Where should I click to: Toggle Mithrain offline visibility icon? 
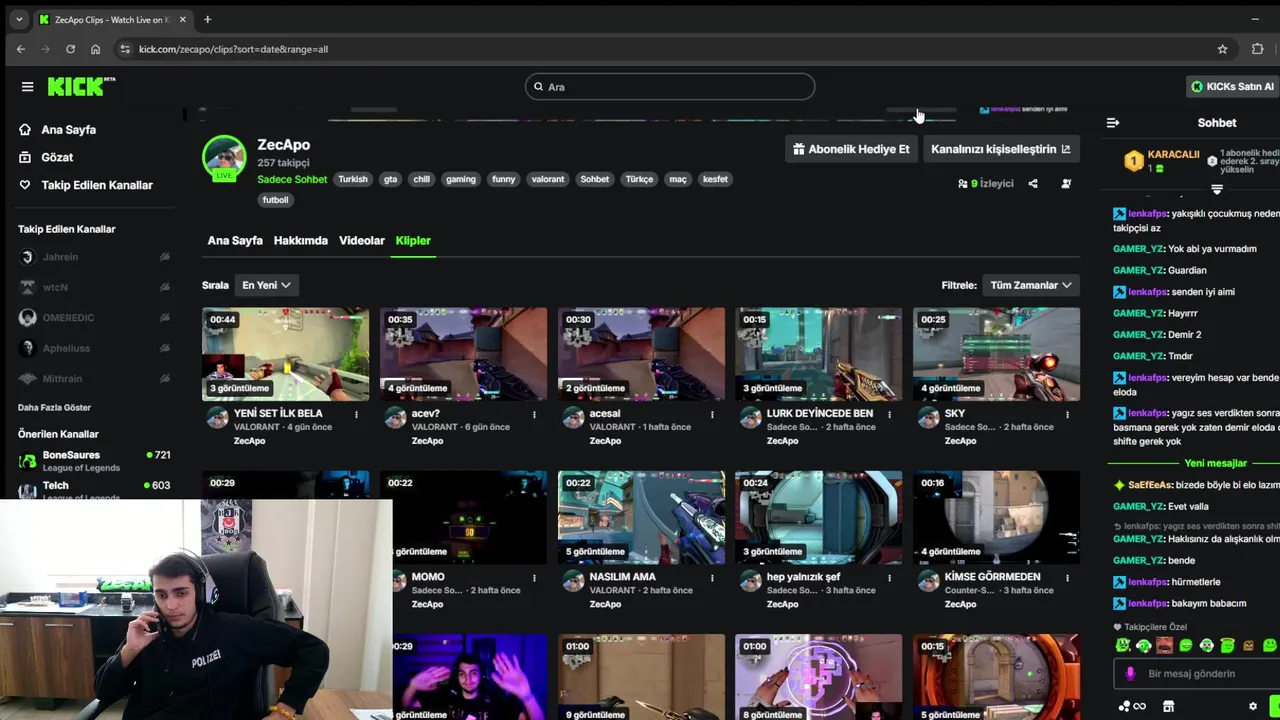click(164, 379)
